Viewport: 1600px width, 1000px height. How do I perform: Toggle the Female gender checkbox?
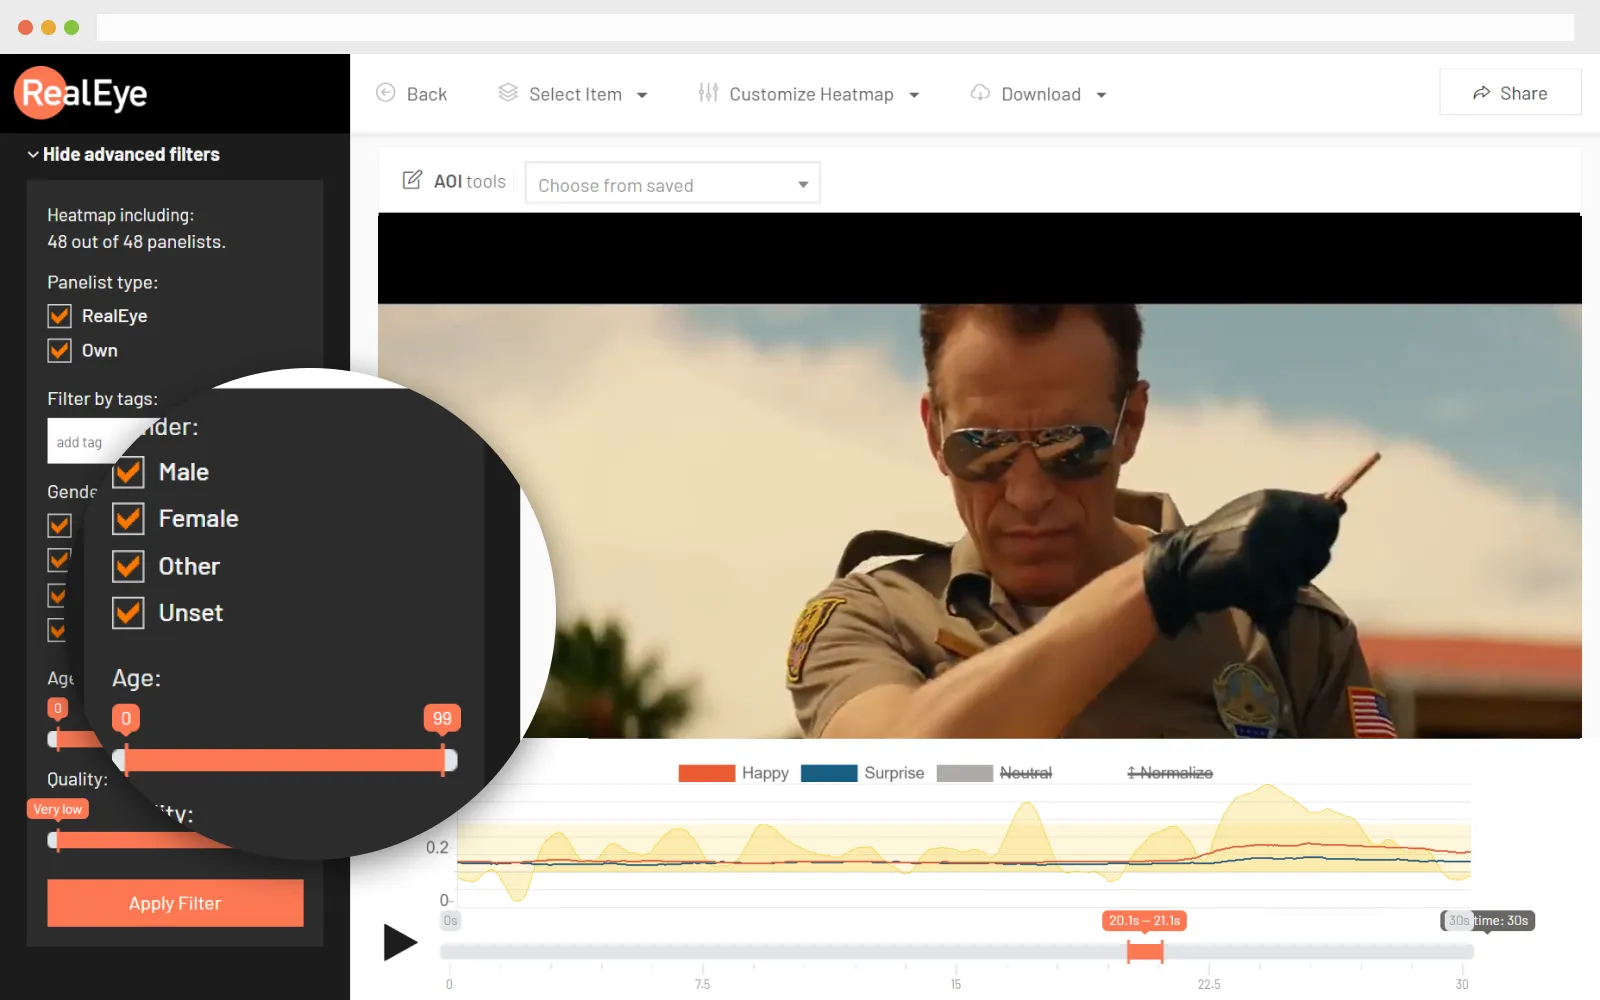(129, 519)
